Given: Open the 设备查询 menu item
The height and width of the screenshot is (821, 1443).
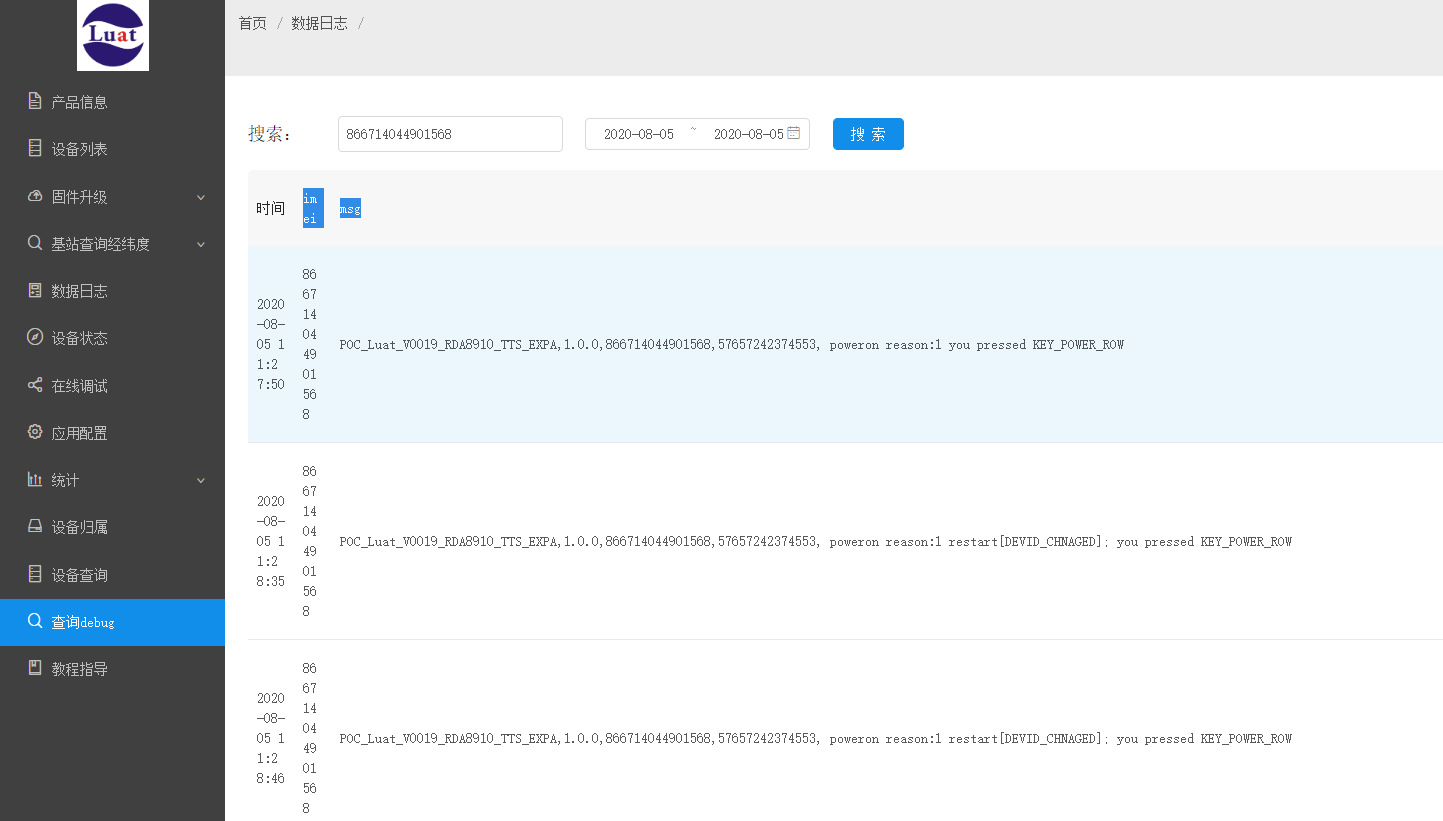Looking at the screenshot, I should 112,575.
